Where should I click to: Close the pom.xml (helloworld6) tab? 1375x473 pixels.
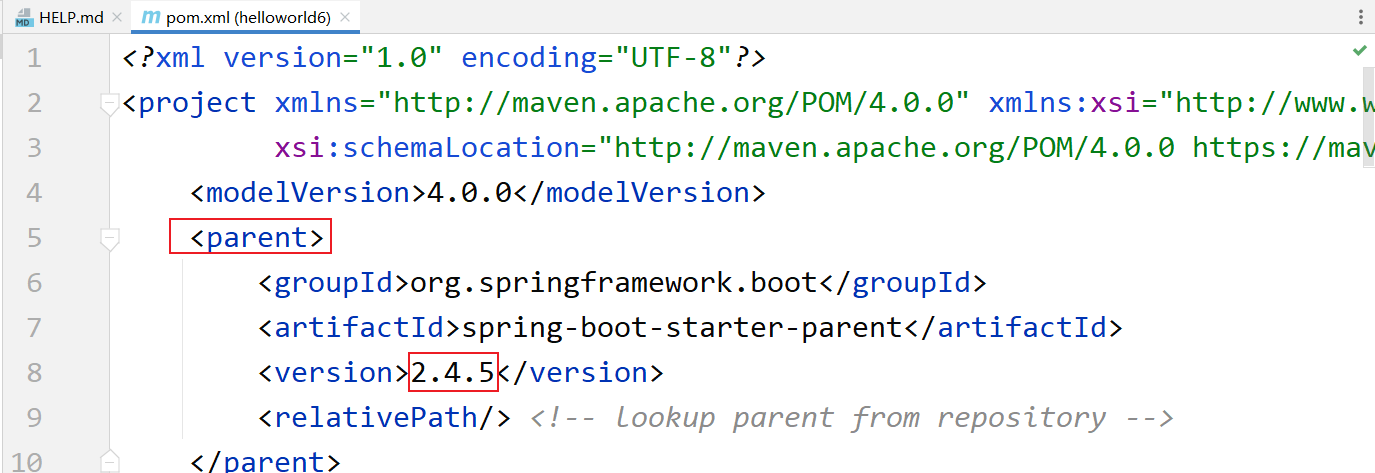[x=347, y=18]
